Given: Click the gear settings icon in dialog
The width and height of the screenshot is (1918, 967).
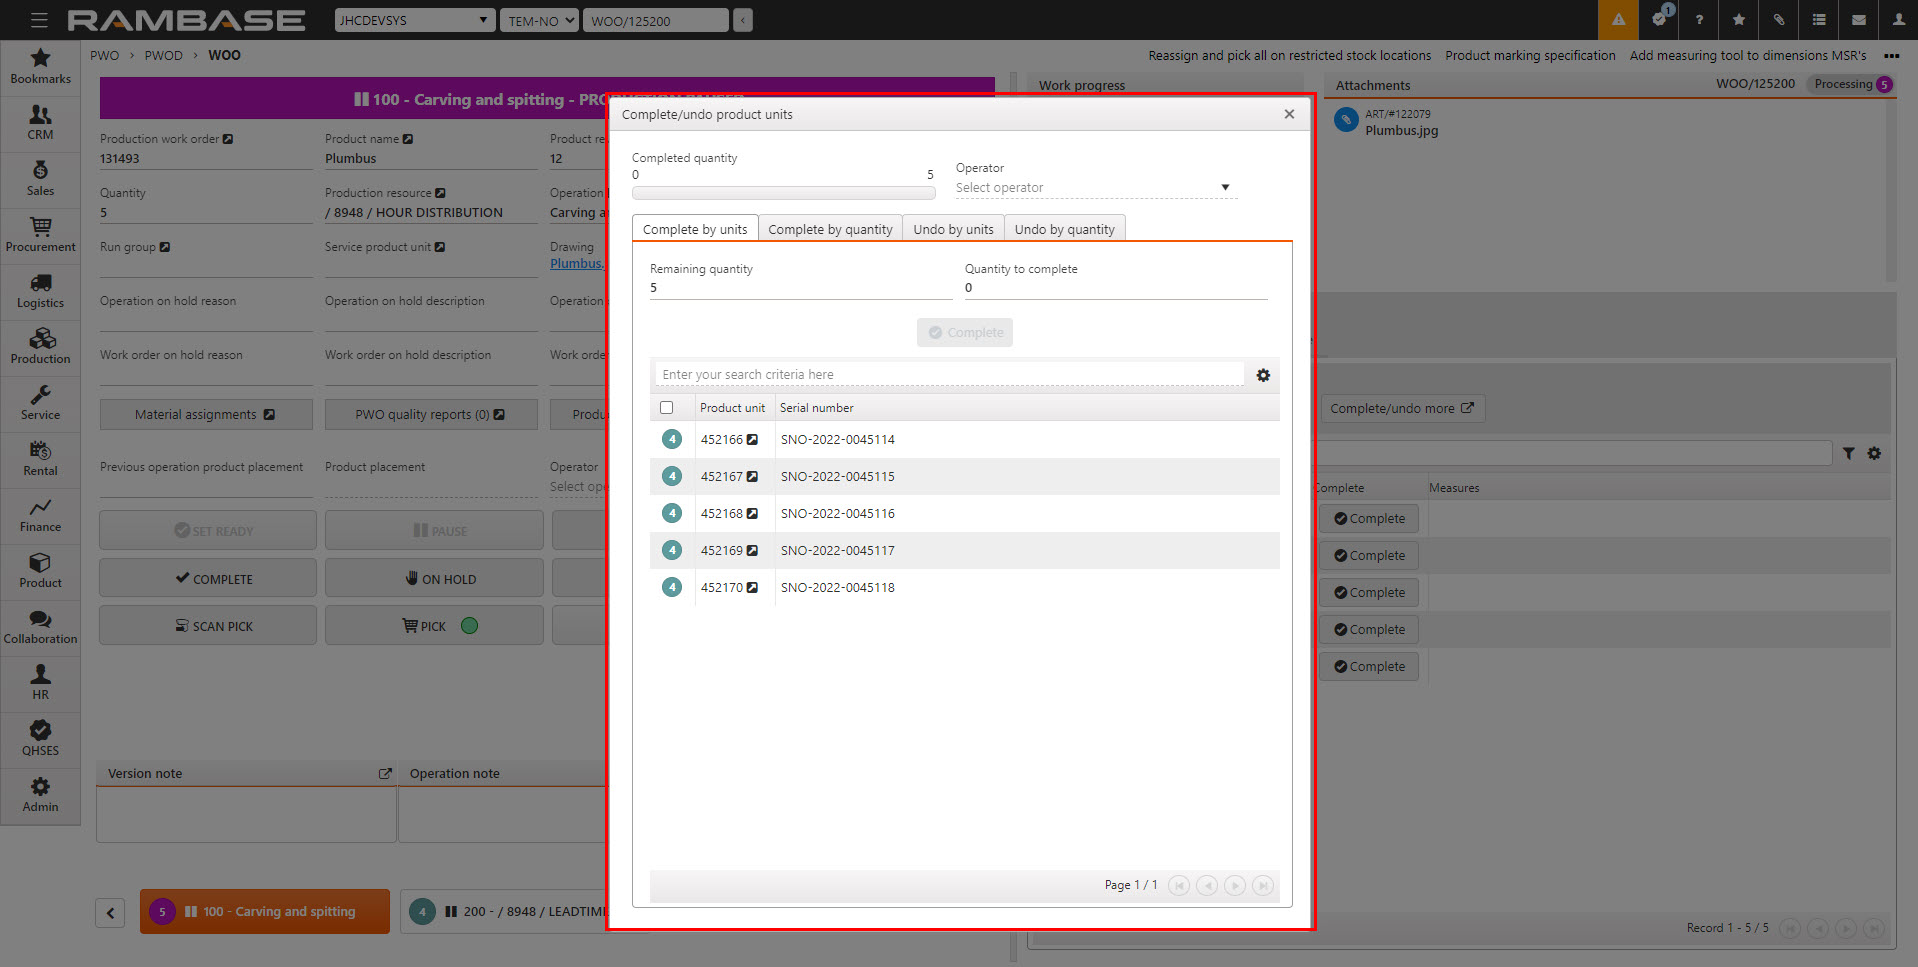Looking at the screenshot, I should click(x=1263, y=375).
